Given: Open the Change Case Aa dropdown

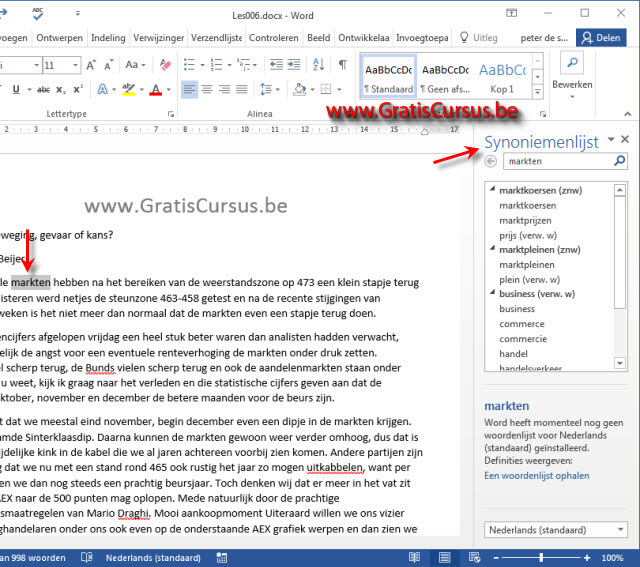Looking at the screenshot, I should [136, 65].
